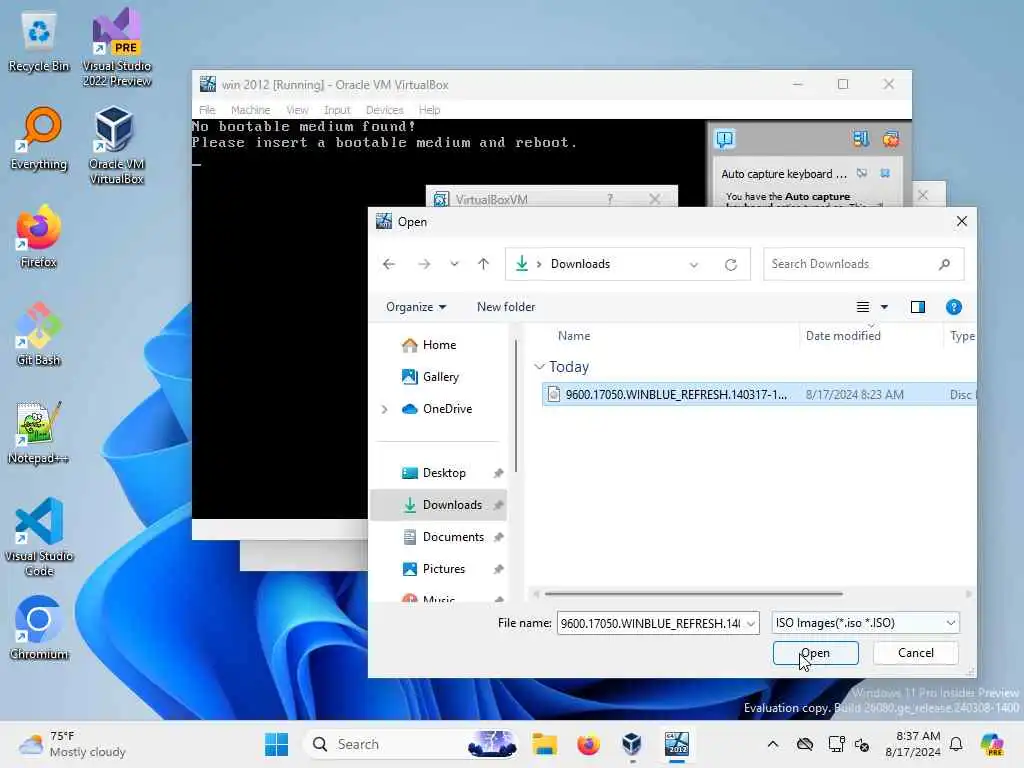Open the weather widget showing 75°F
The width and height of the screenshot is (1024, 768).
(x=72, y=744)
